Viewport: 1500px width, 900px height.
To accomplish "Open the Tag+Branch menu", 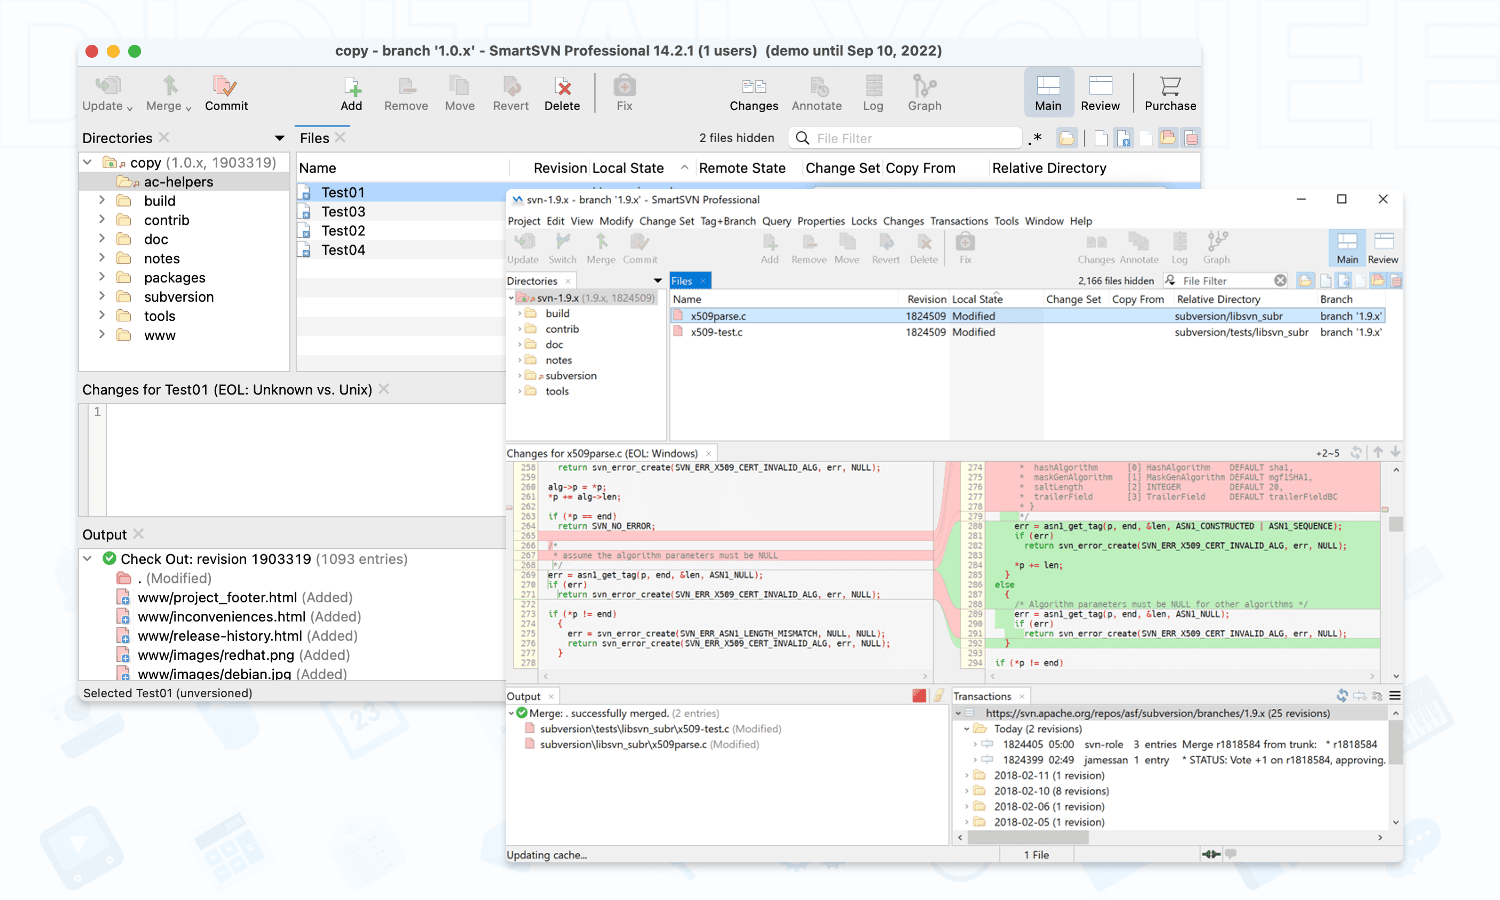I will 727,221.
